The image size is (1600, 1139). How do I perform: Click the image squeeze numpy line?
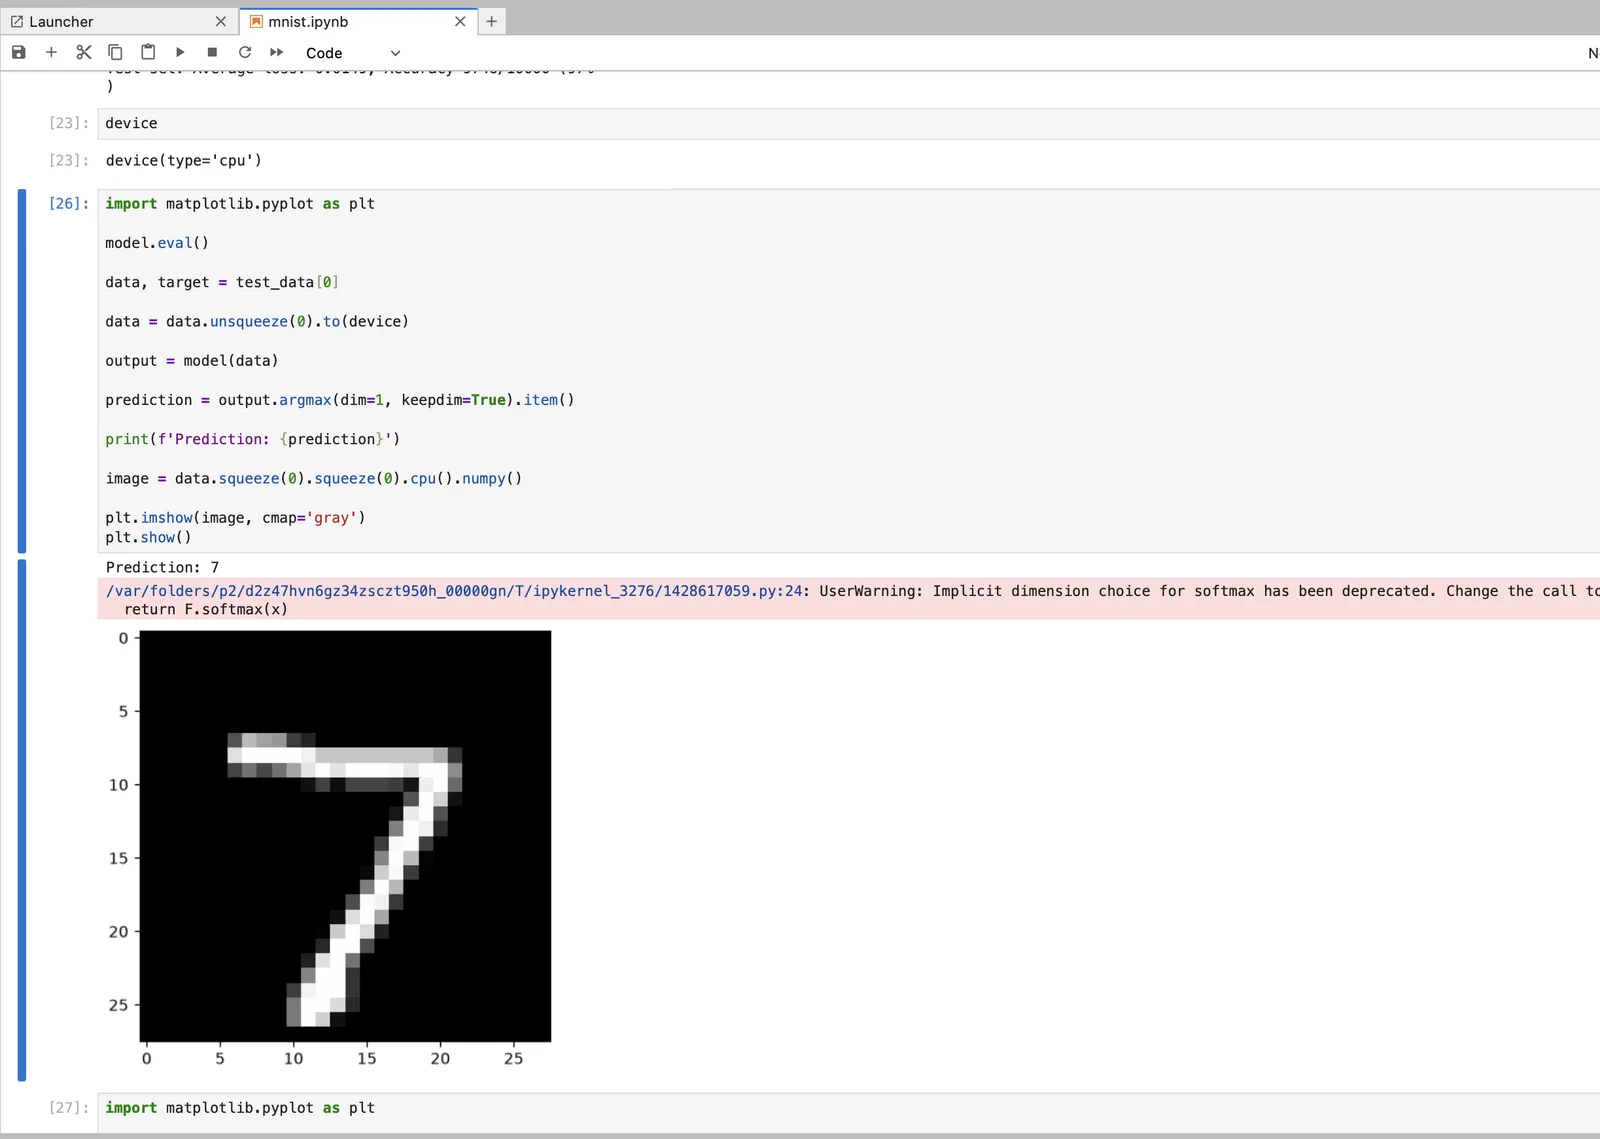click(314, 479)
